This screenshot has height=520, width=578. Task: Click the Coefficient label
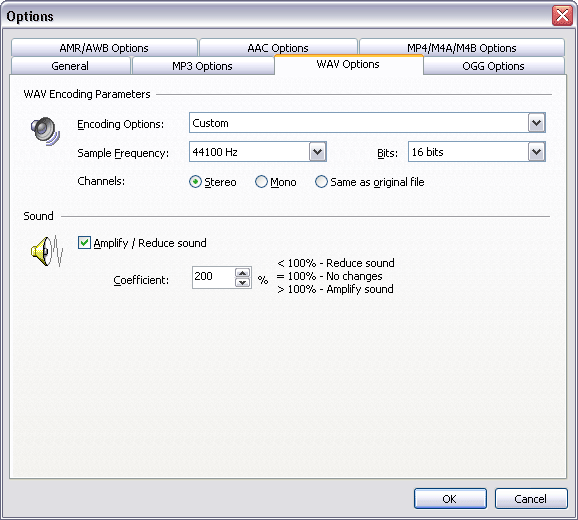click(x=141, y=280)
